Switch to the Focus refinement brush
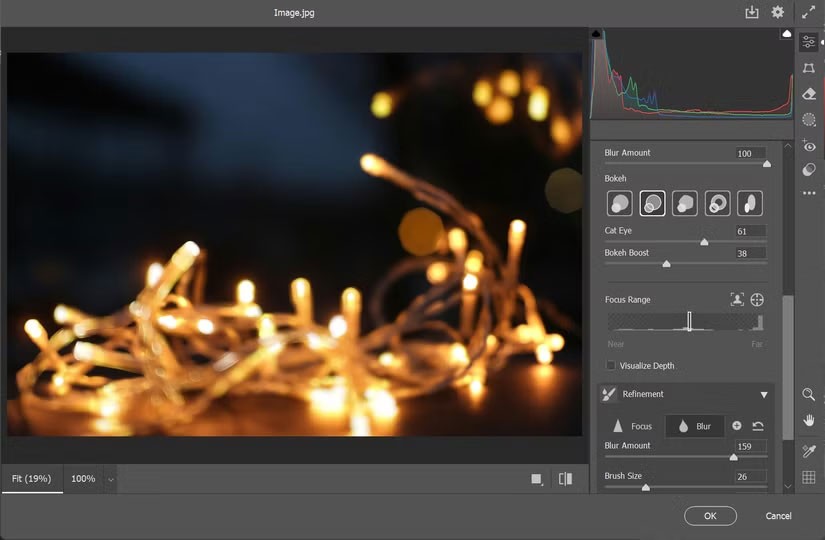This screenshot has width=825, height=540. pos(632,426)
